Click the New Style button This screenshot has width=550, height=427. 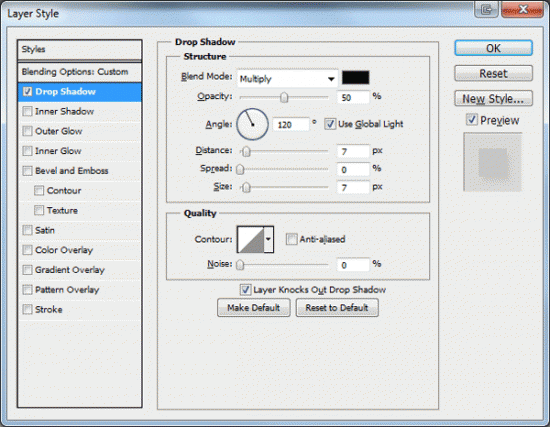coord(494,99)
